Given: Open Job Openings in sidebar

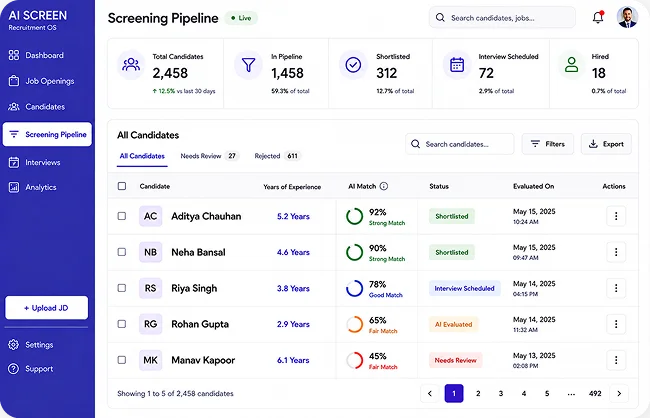Looking at the screenshot, I should click(41, 81).
